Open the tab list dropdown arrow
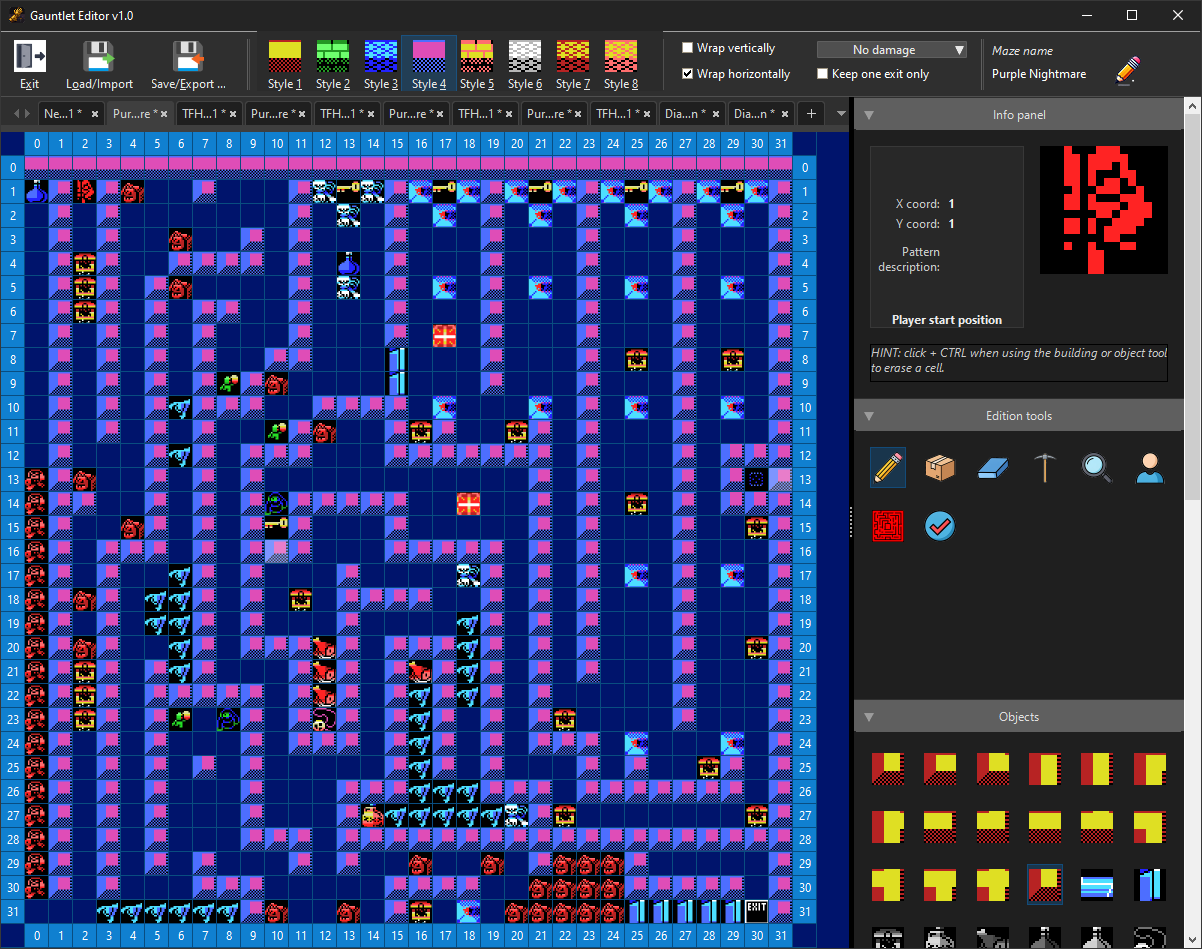 tap(841, 114)
